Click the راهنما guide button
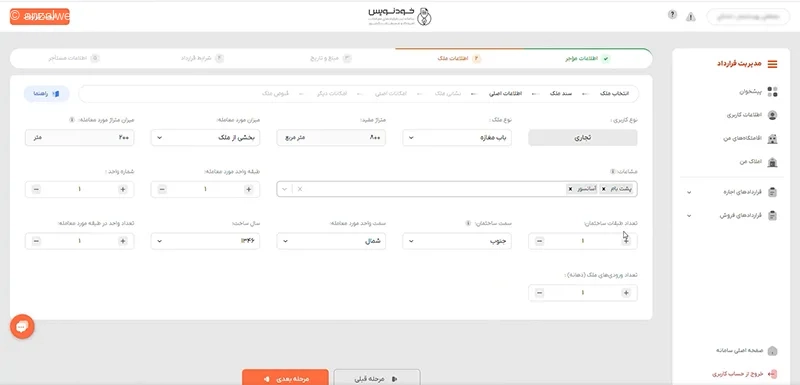Viewport: 800px width, 385px height. click(47, 94)
